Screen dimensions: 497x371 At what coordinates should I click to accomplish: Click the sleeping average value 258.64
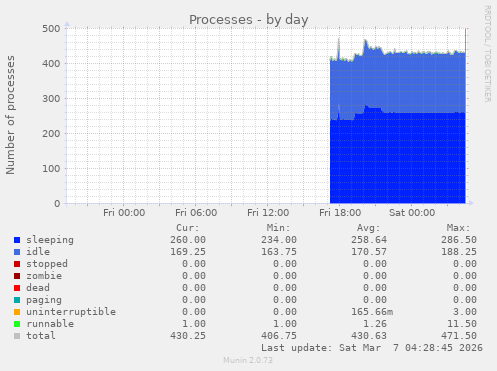click(x=369, y=240)
